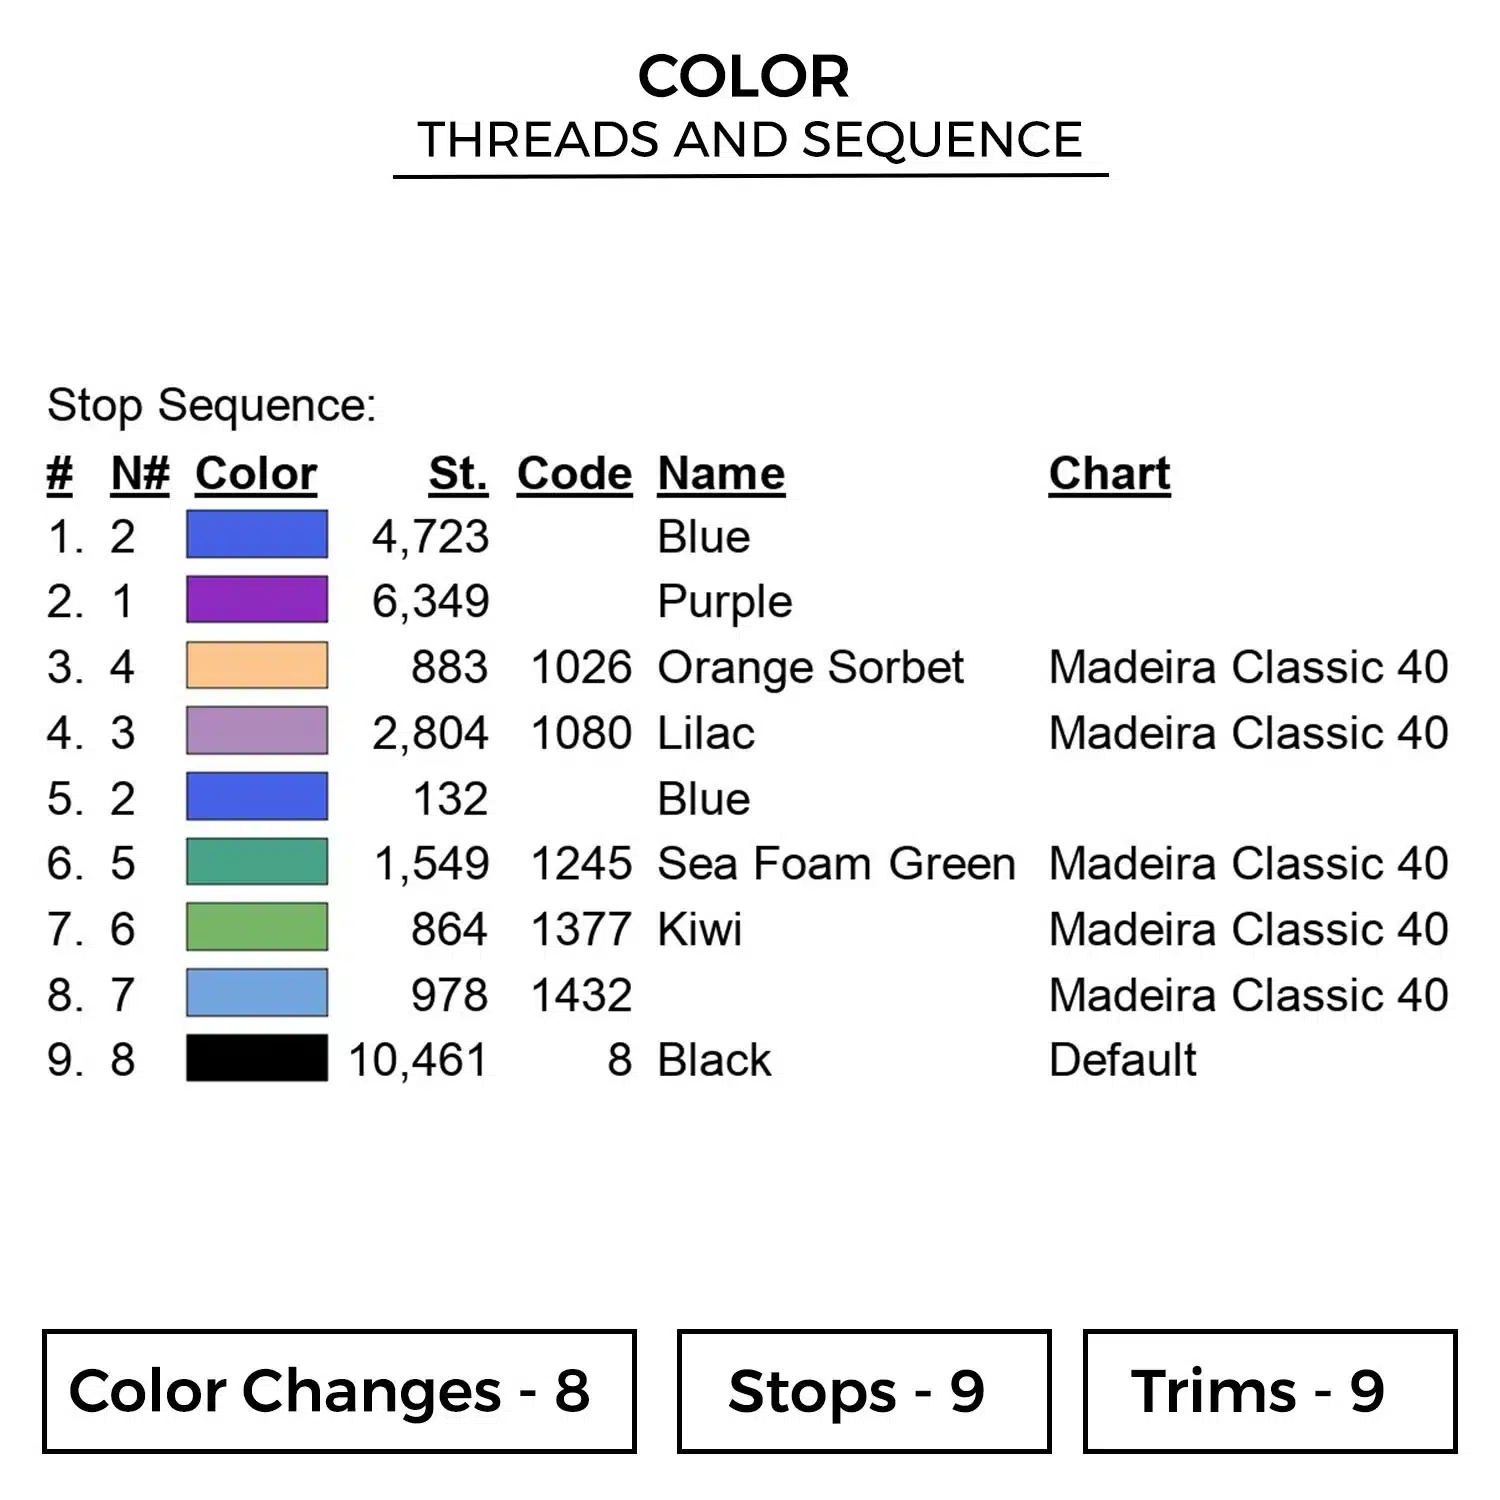Click the Chart column header

tap(1109, 473)
